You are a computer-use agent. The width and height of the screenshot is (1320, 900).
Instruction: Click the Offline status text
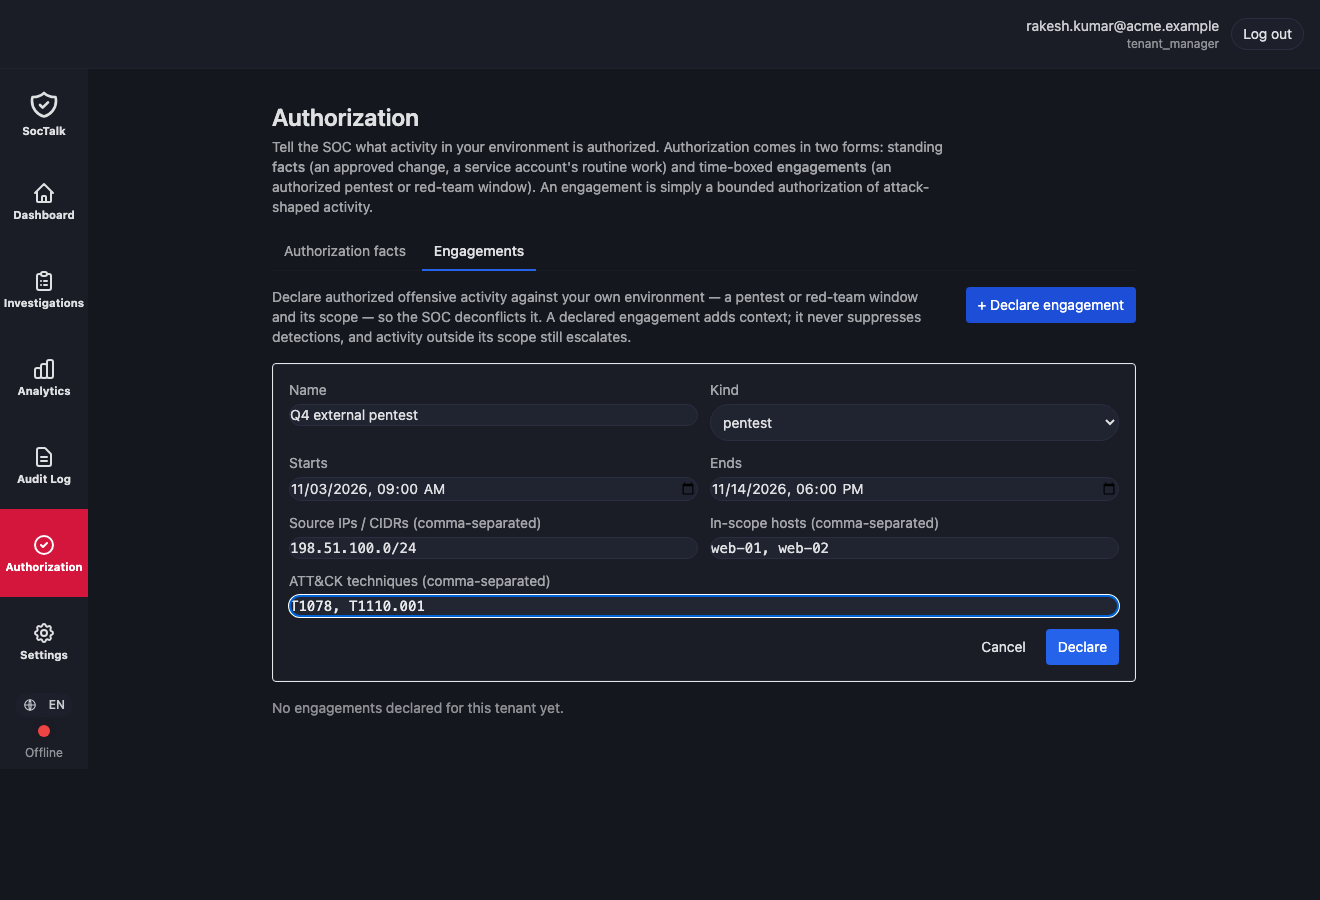44,753
